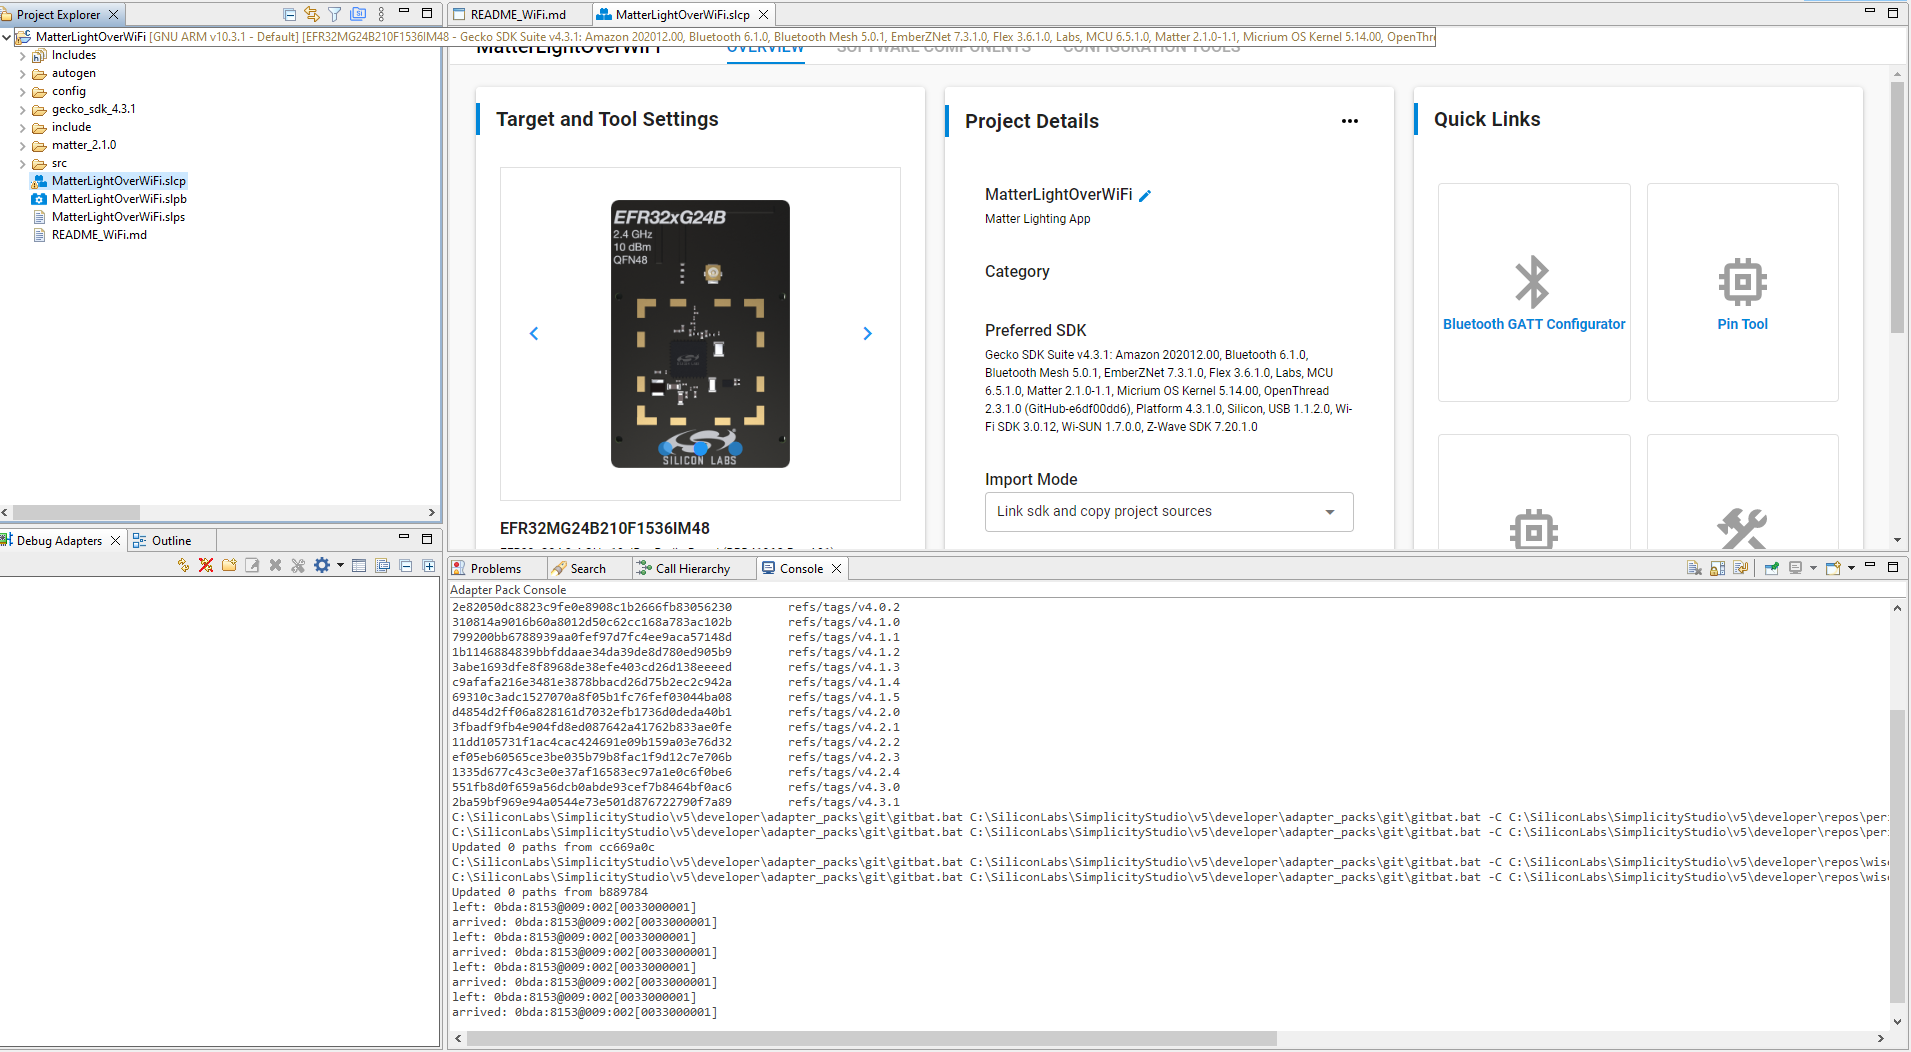
Task: Click the pencil icon beside MatterLightOverWiFi name
Action: [x=1146, y=196]
